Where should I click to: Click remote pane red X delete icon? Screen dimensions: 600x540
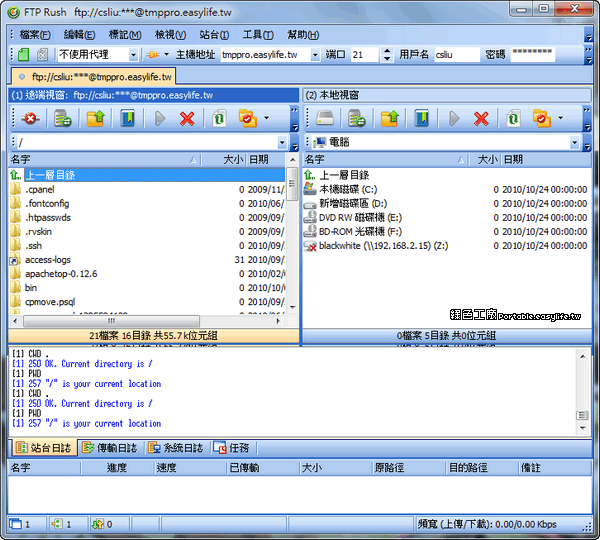[x=187, y=119]
